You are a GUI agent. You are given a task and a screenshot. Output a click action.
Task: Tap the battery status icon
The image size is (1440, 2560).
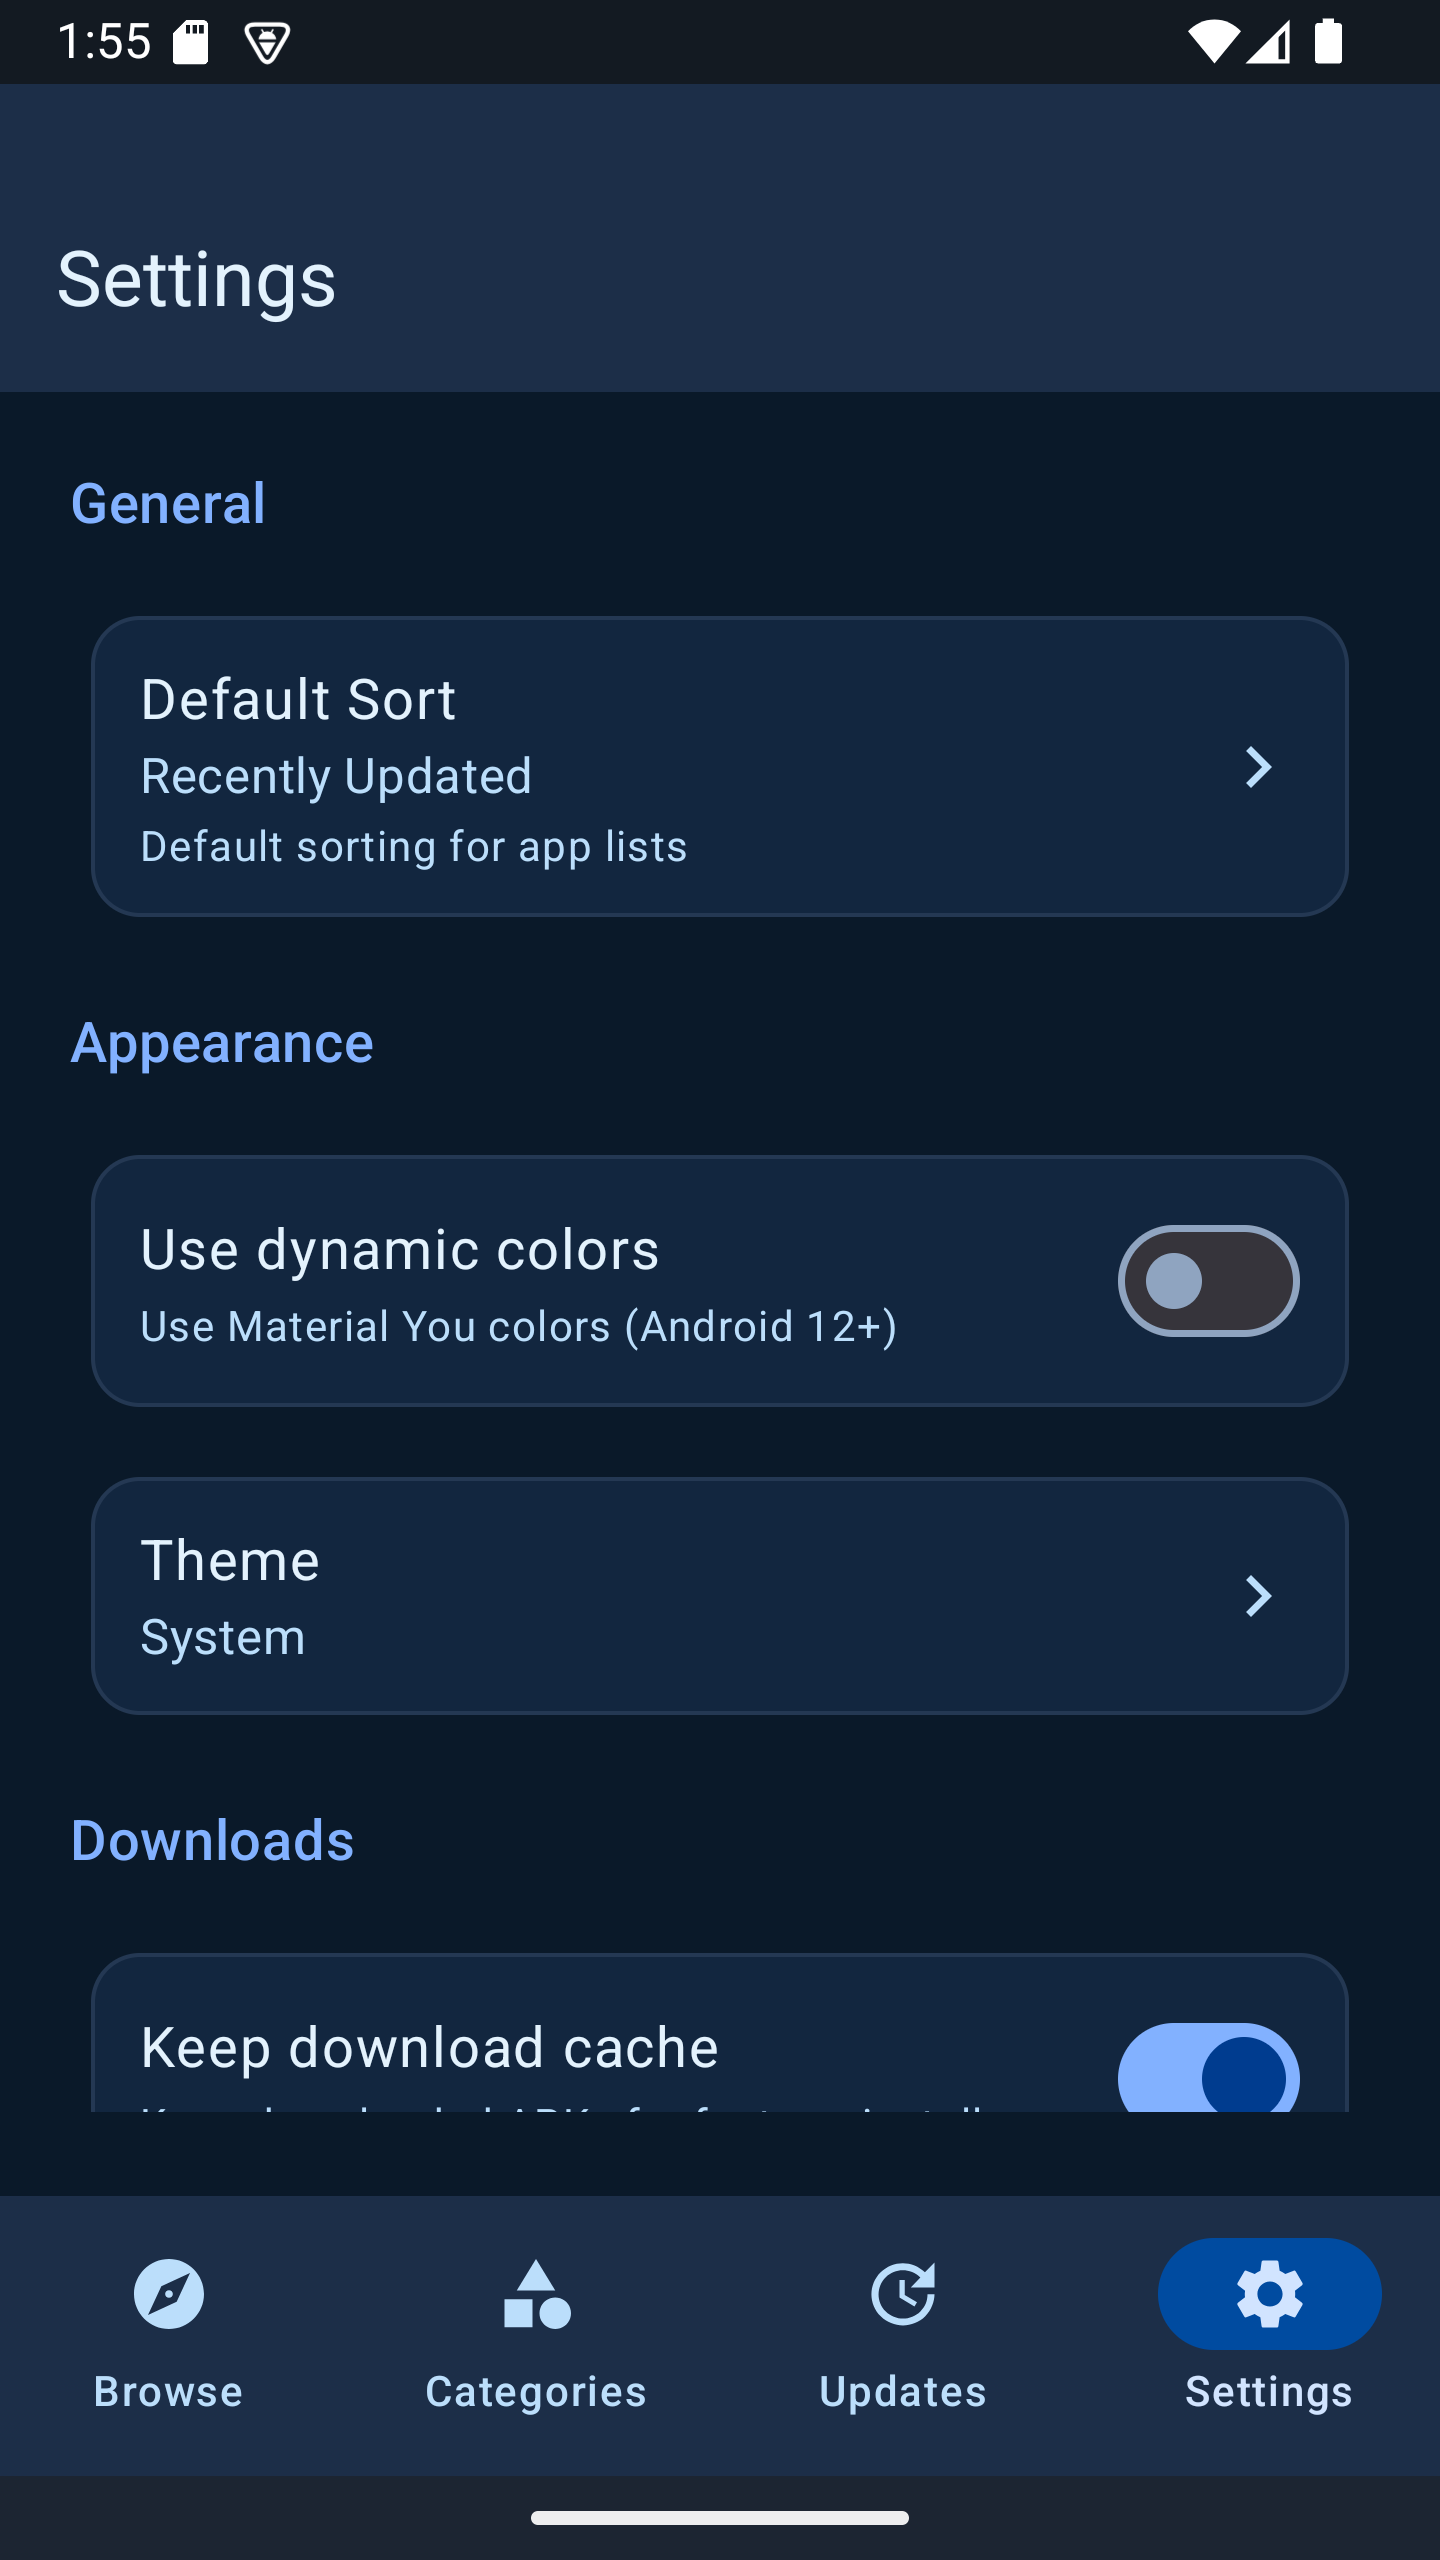click(x=1328, y=42)
